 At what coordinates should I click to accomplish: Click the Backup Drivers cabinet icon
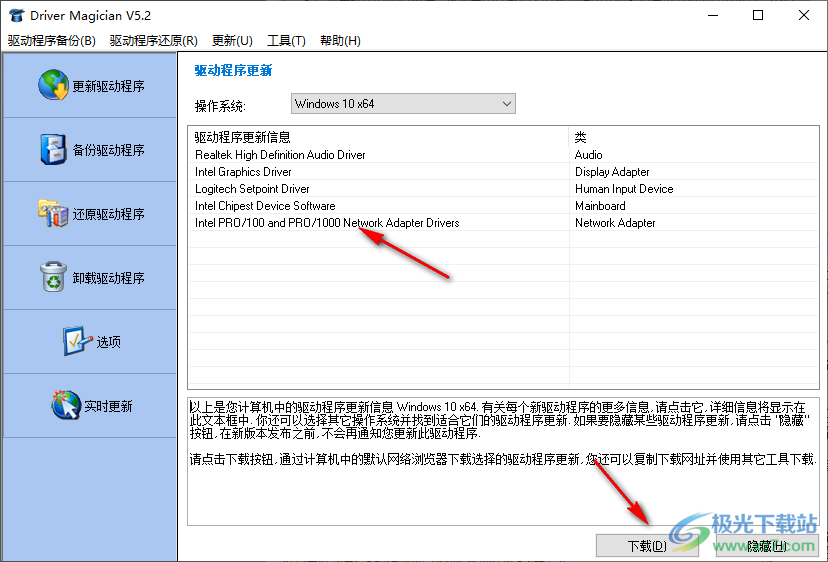pyautogui.click(x=53, y=149)
